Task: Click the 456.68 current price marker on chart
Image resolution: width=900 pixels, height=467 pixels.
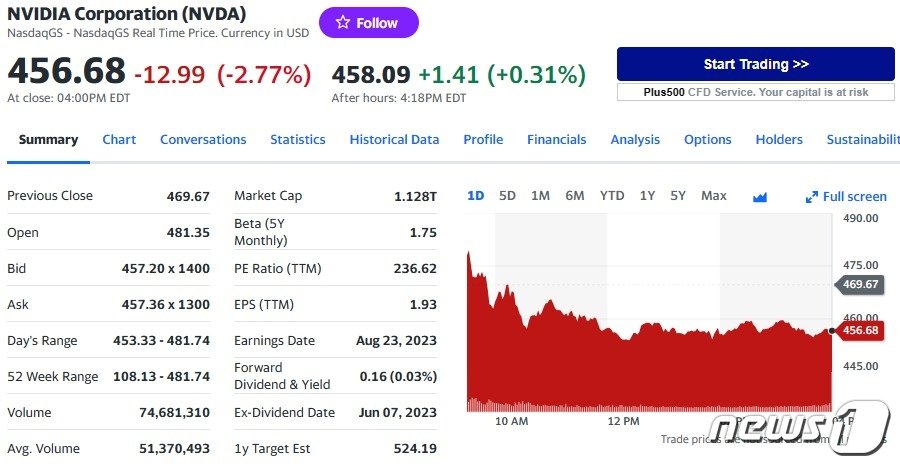Action: tap(859, 331)
